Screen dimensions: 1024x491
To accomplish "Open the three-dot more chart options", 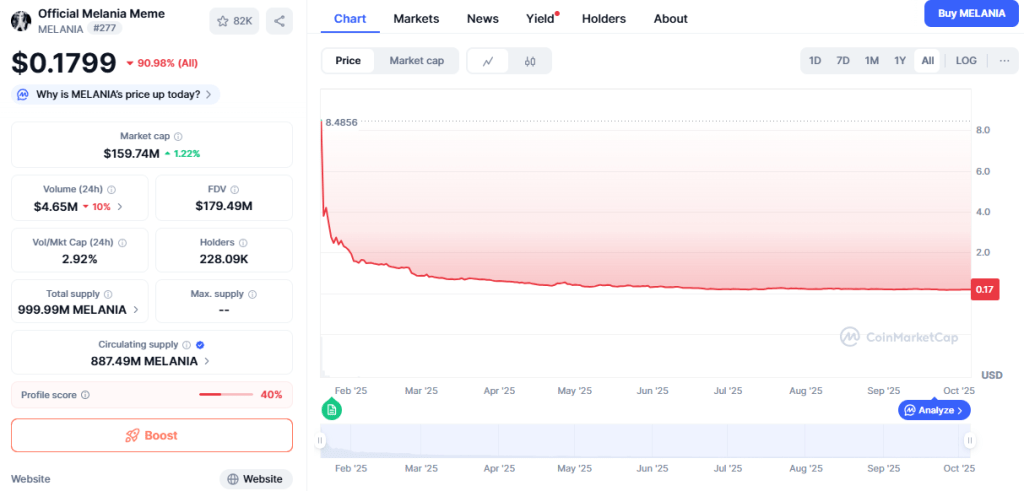I will [1004, 61].
